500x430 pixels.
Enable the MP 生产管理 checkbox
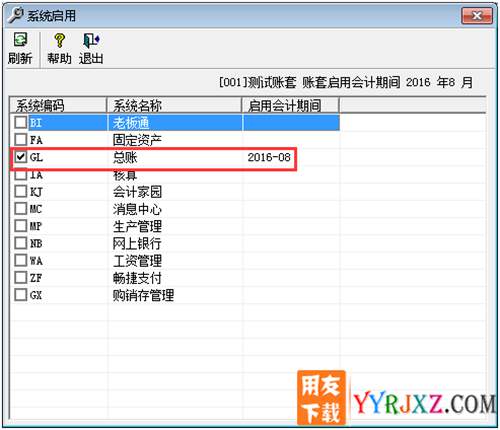click(21, 226)
